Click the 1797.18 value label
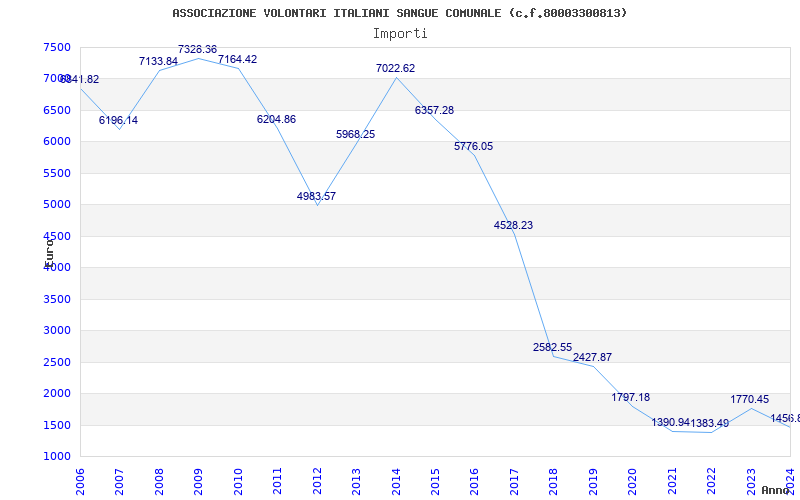The image size is (800, 500). coord(631,397)
